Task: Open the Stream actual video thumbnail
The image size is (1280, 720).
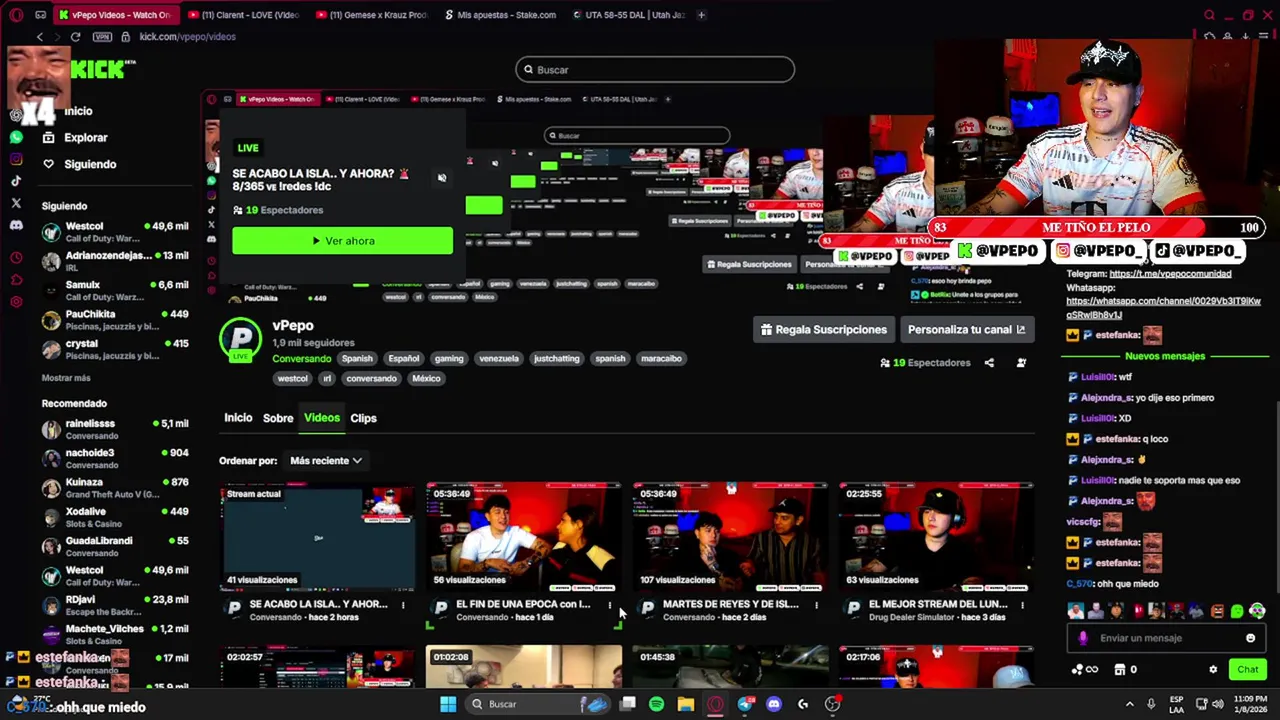Action: click(318, 537)
